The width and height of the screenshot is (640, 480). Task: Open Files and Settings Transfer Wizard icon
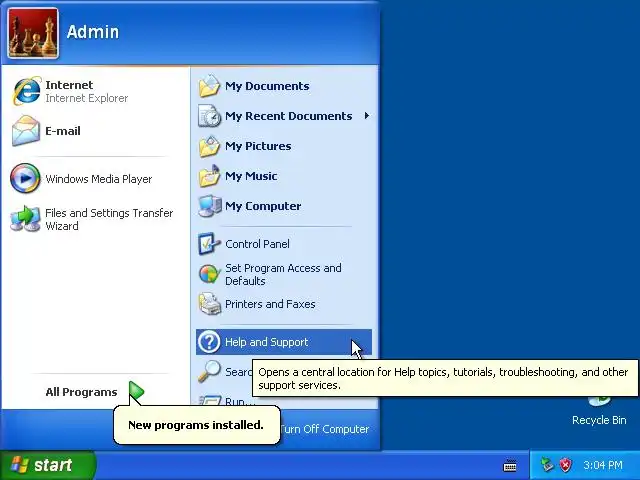click(x=26, y=219)
